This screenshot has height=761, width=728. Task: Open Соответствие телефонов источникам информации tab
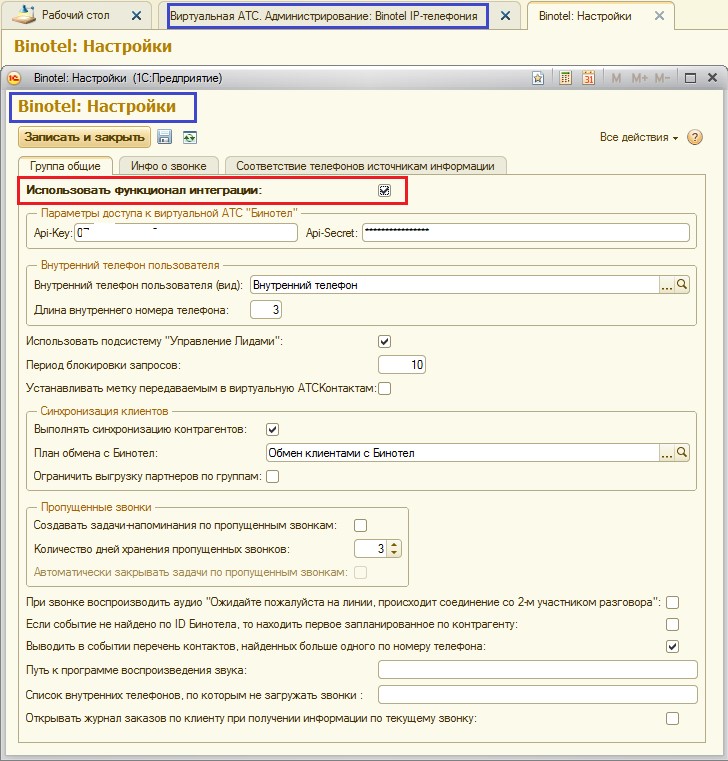click(x=365, y=166)
